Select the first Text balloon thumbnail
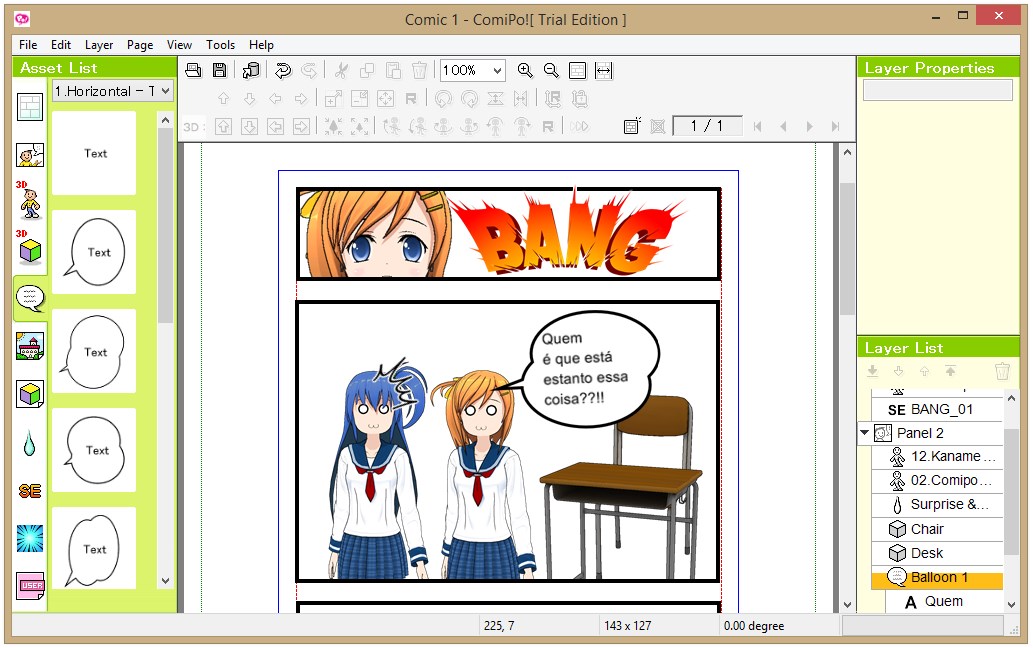Screen dimensions: 1033x648 click(94, 153)
